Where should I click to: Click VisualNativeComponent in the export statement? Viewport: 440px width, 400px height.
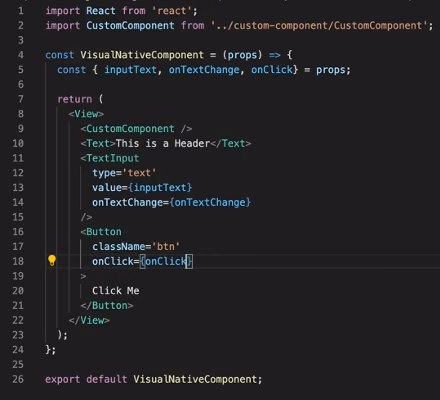pyautogui.click(x=195, y=379)
